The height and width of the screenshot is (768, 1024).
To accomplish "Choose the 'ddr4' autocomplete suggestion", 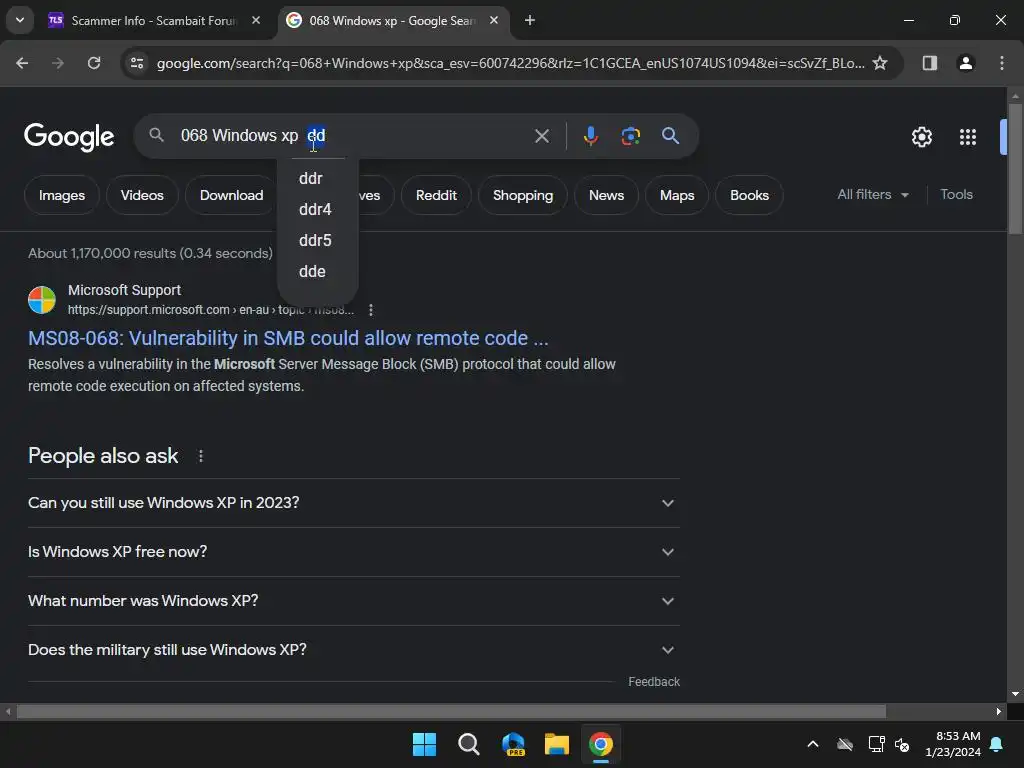I will point(317,210).
